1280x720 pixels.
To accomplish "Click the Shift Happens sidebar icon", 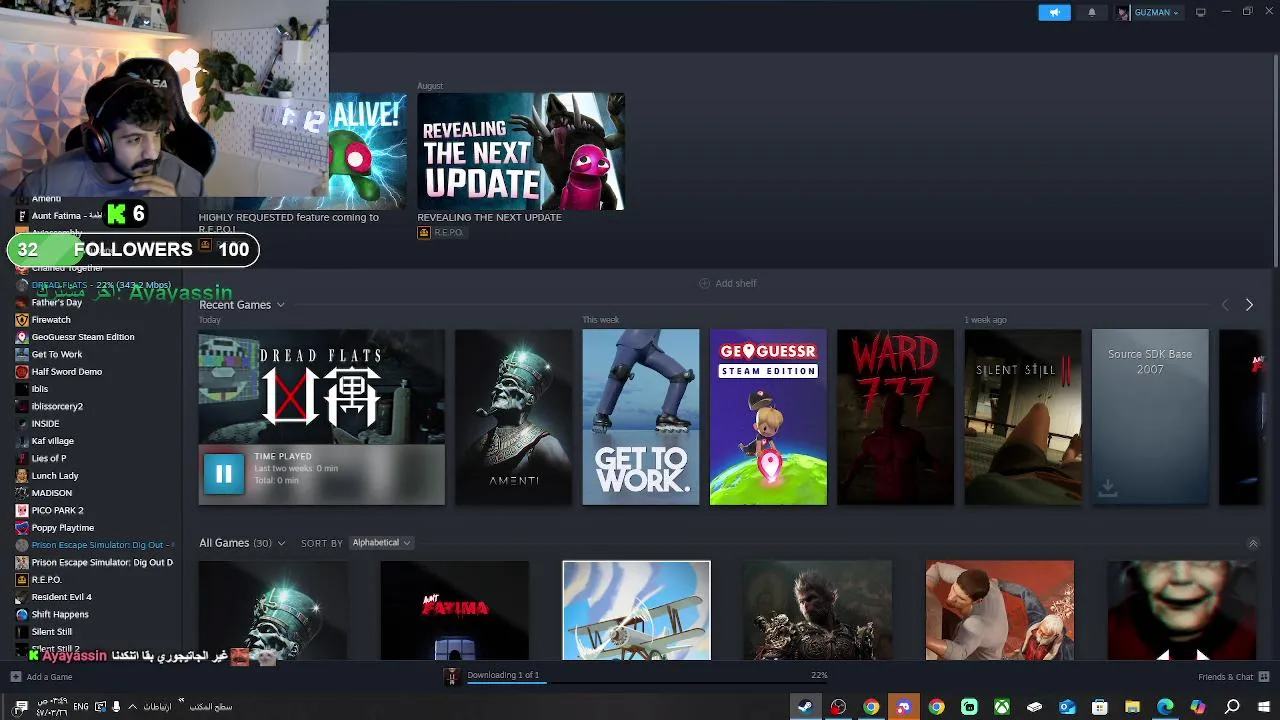I will [22, 614].
